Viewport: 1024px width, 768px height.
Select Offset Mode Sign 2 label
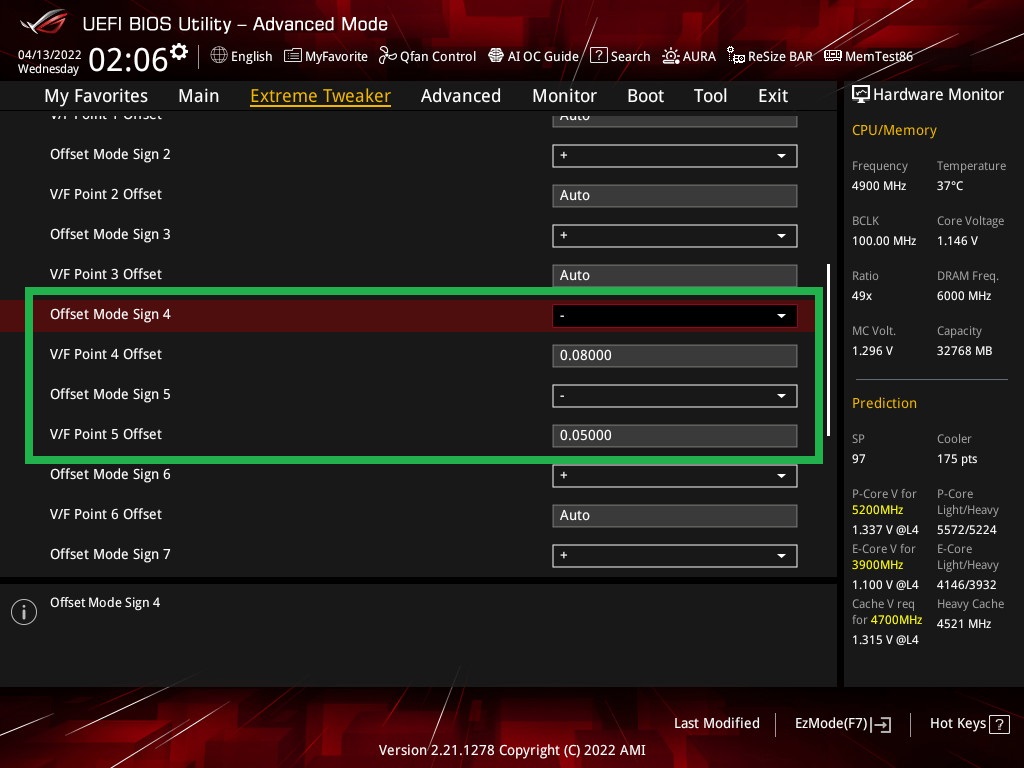coord(110,154)
